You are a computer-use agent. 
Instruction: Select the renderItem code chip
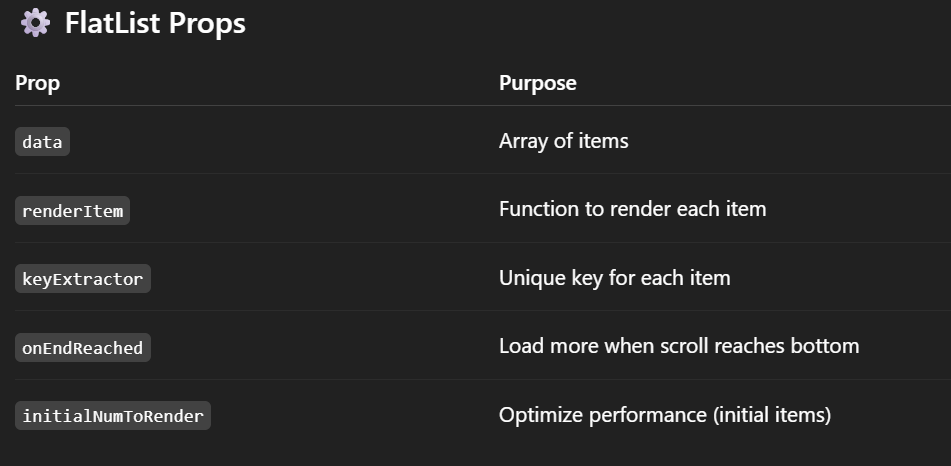coord(72,211)
